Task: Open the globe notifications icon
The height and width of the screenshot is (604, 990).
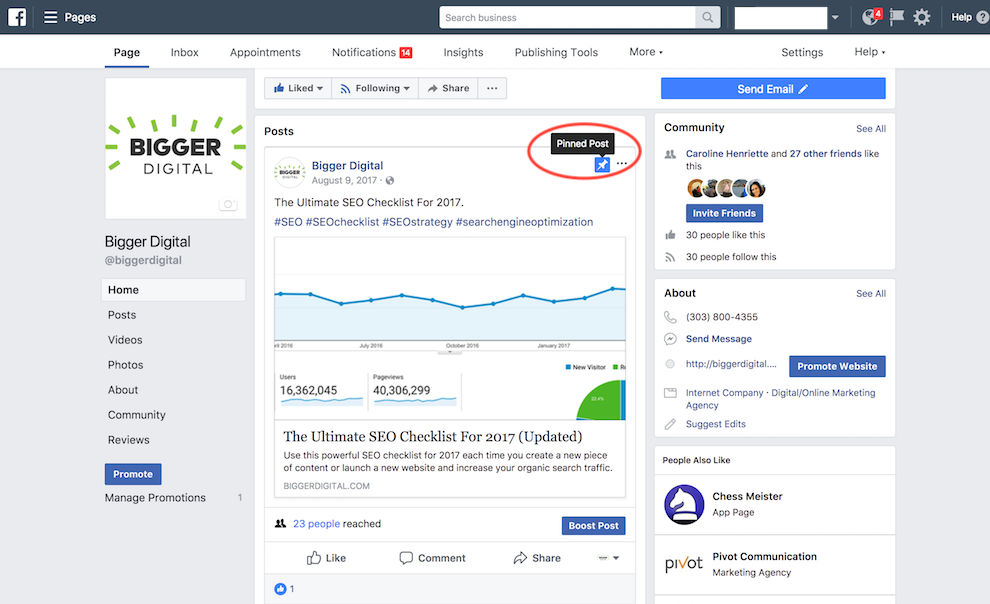Action: [x=871, y=17]
